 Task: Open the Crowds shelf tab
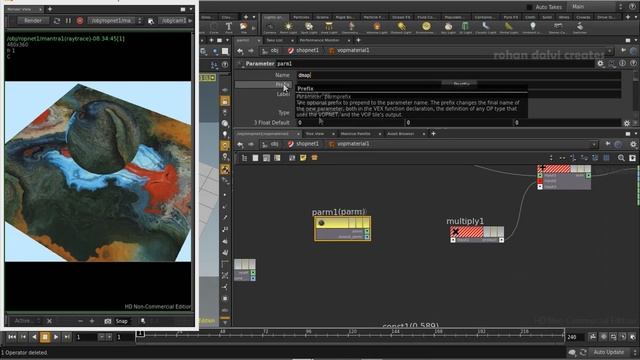tap(583, 17)
